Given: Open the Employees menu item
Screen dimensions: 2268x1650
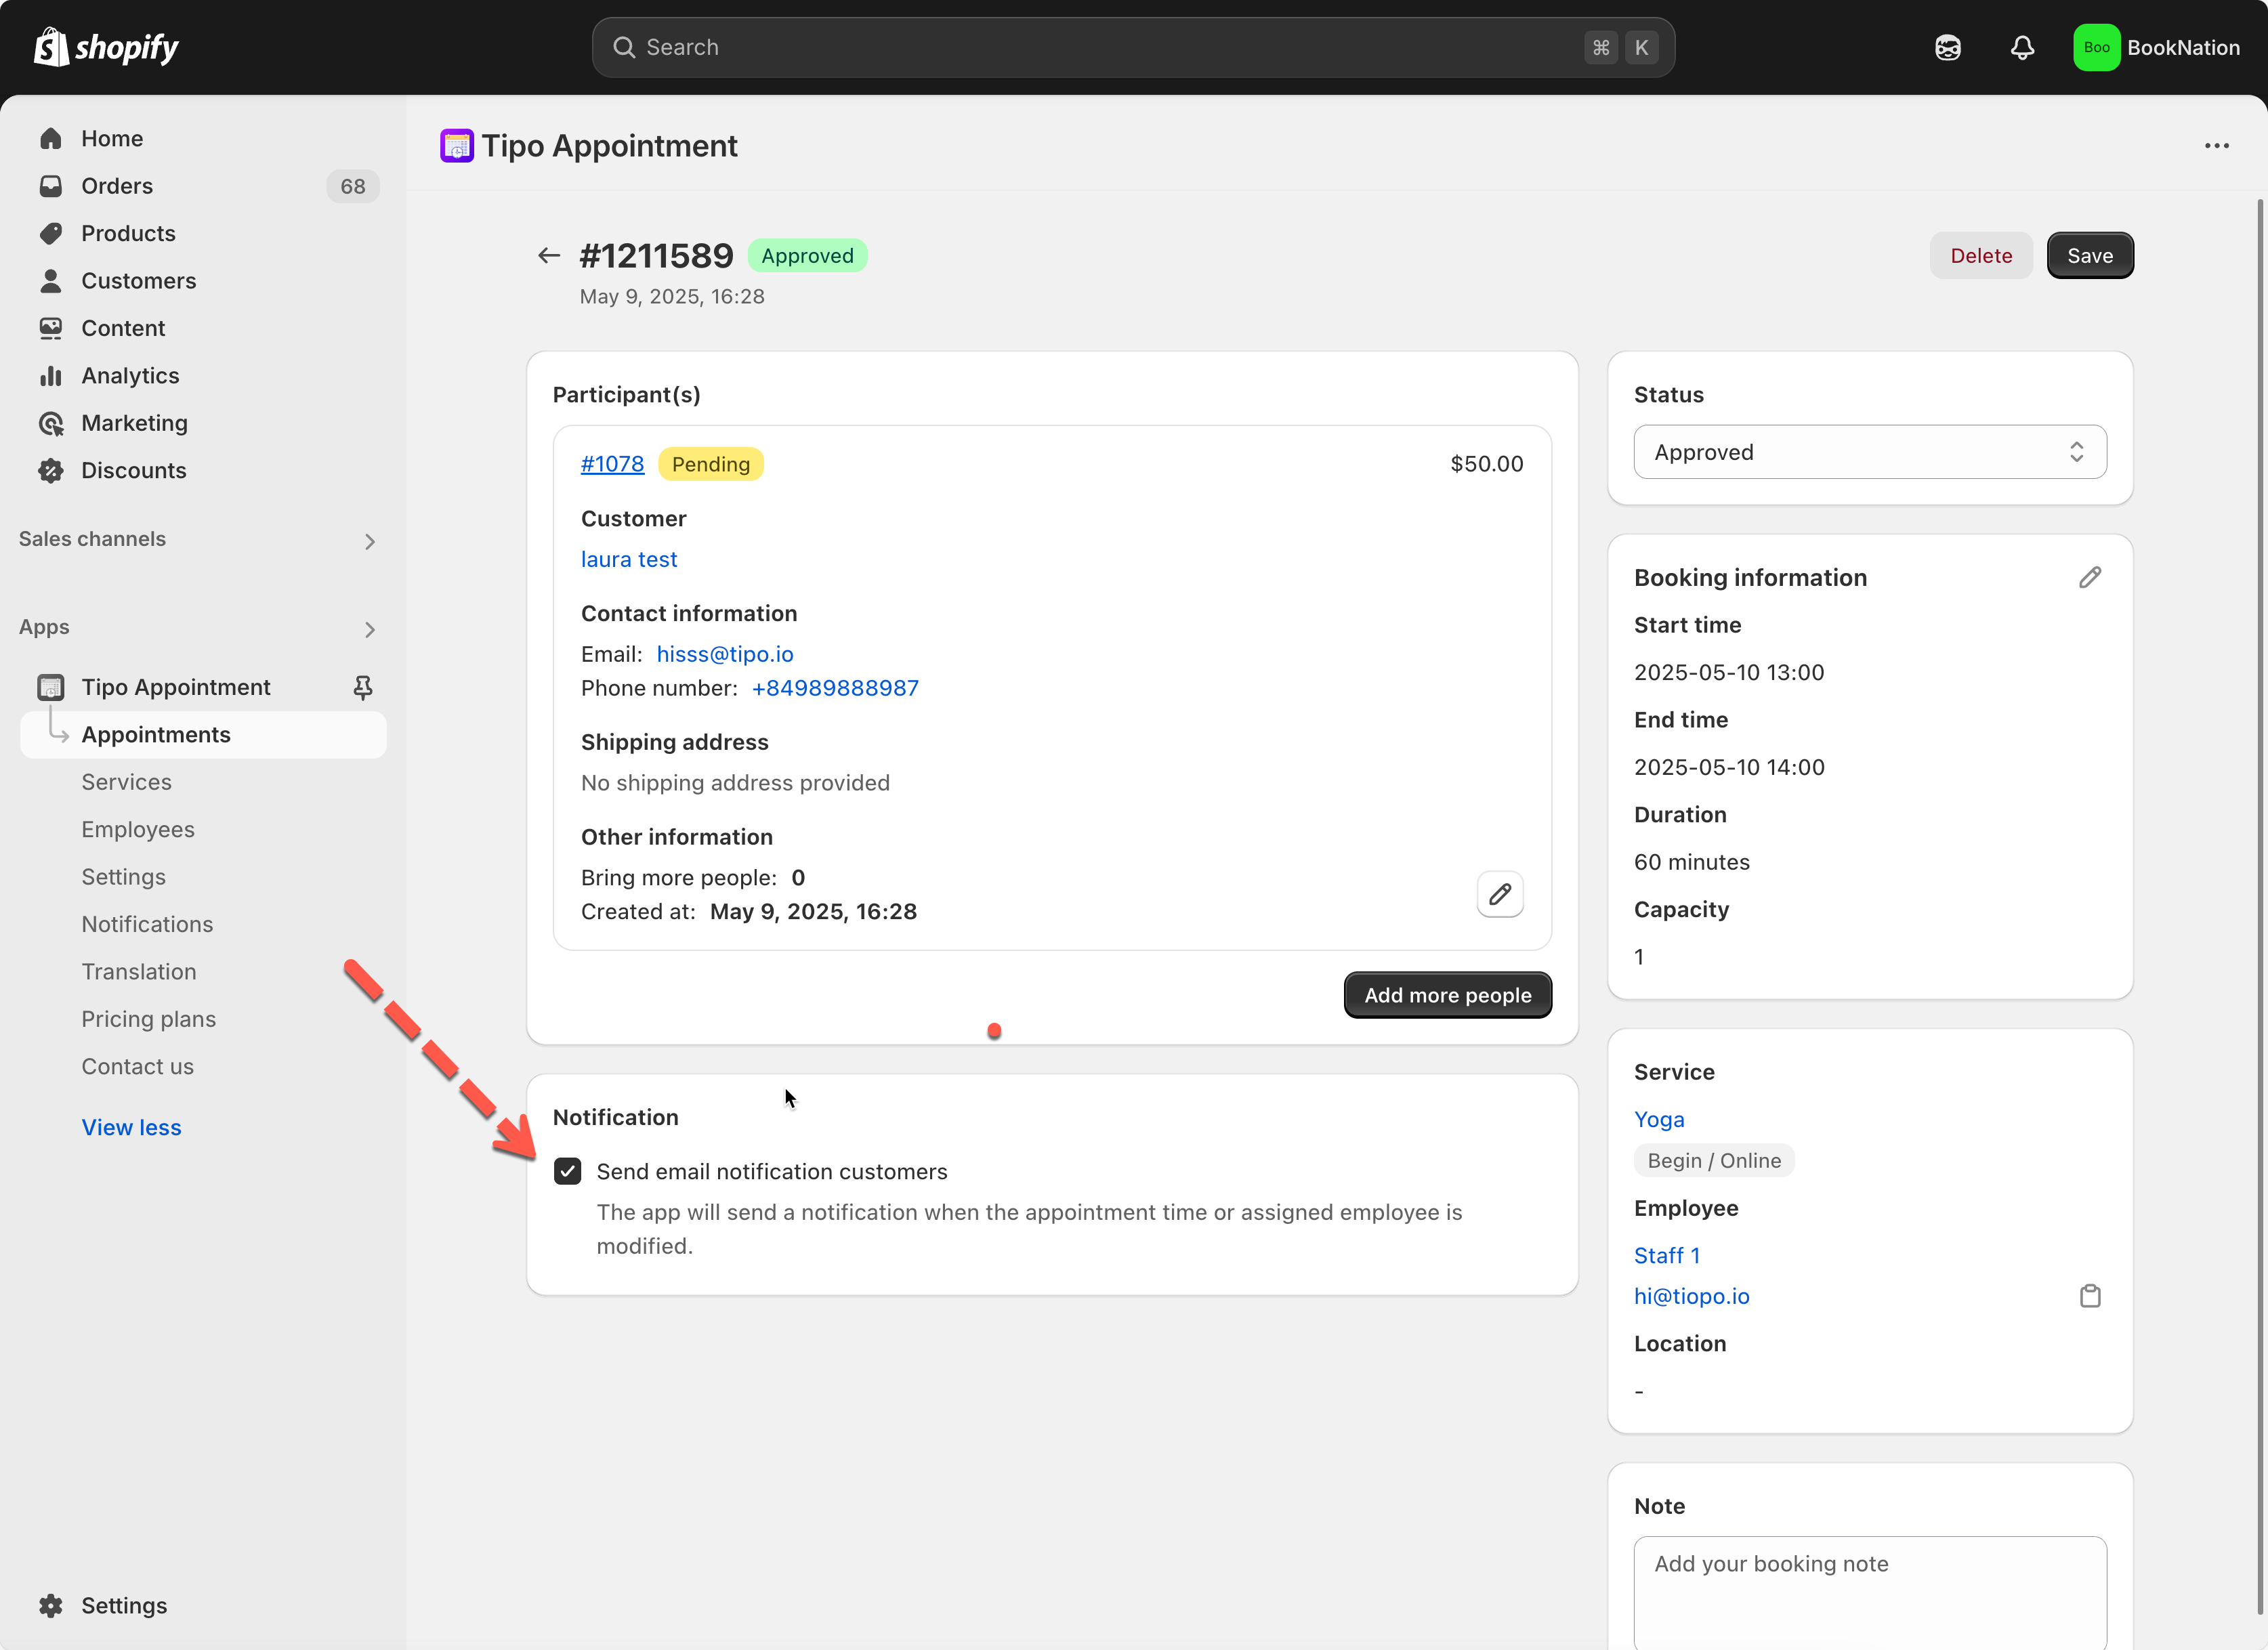Looking at the screenshot, I should click(138, 829).
